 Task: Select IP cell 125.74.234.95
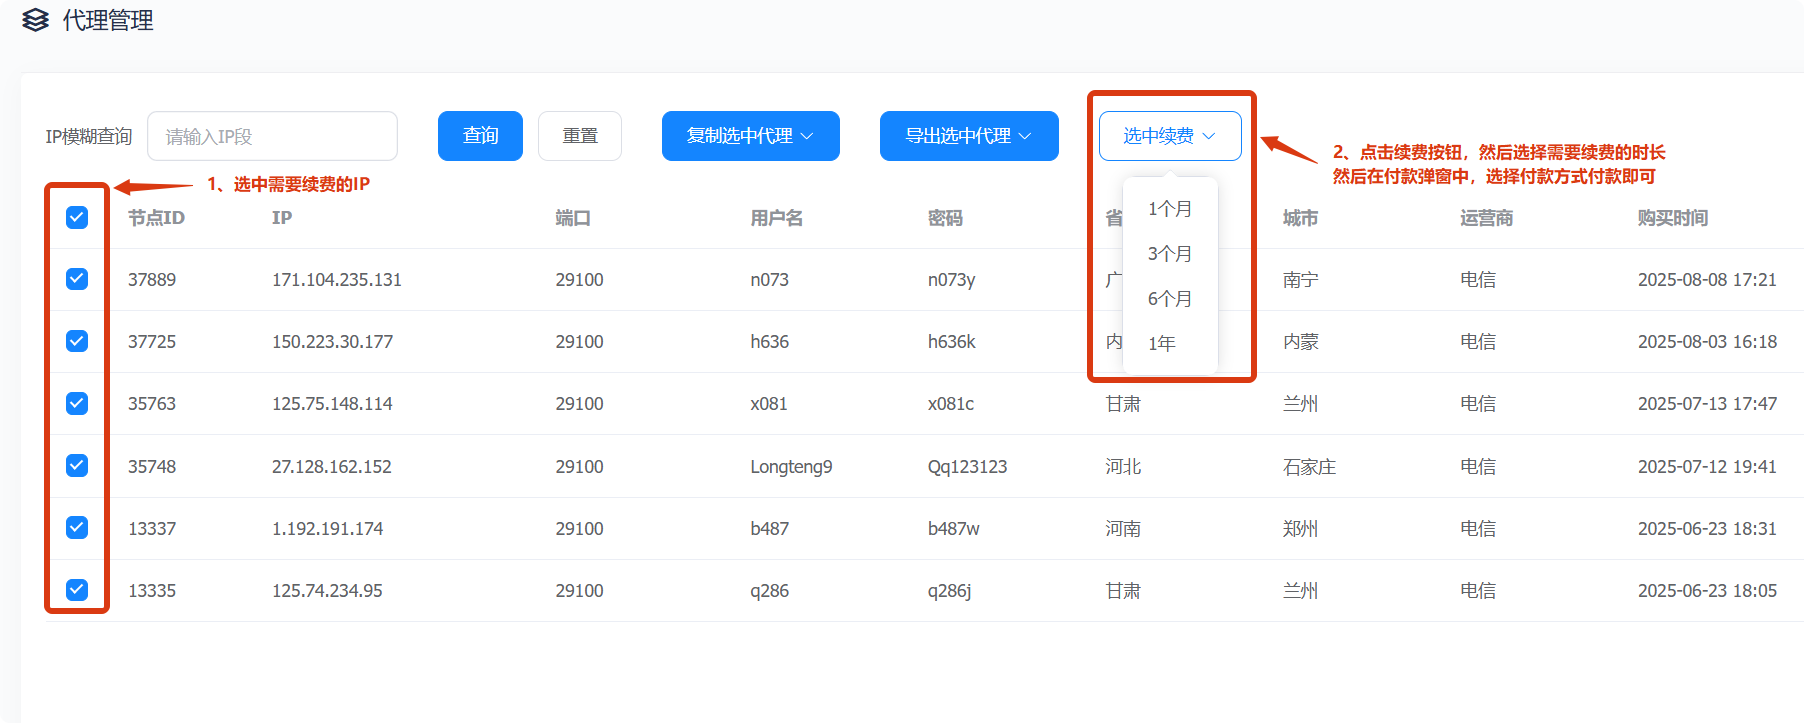(x=327, y=591)
